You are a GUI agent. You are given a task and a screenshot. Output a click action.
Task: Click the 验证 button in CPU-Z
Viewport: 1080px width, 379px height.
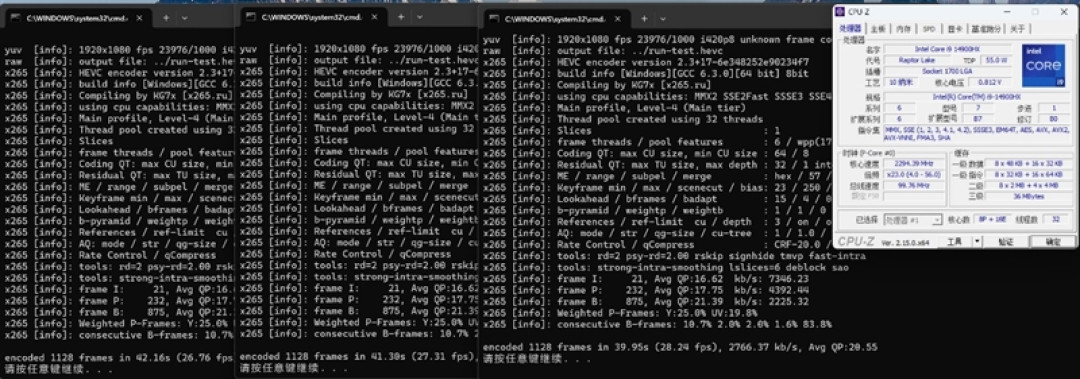tap(1006, 241)
